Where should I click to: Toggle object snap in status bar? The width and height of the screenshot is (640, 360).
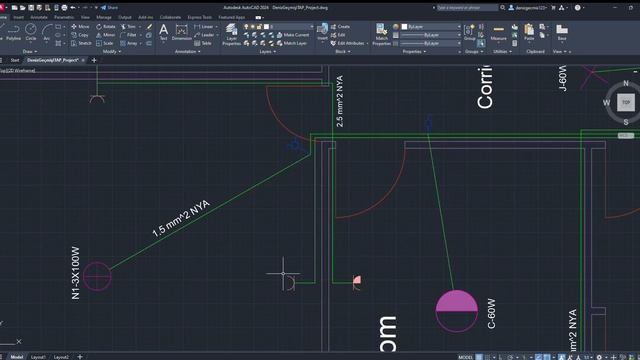pyautogui.click(x=547, y=357)
